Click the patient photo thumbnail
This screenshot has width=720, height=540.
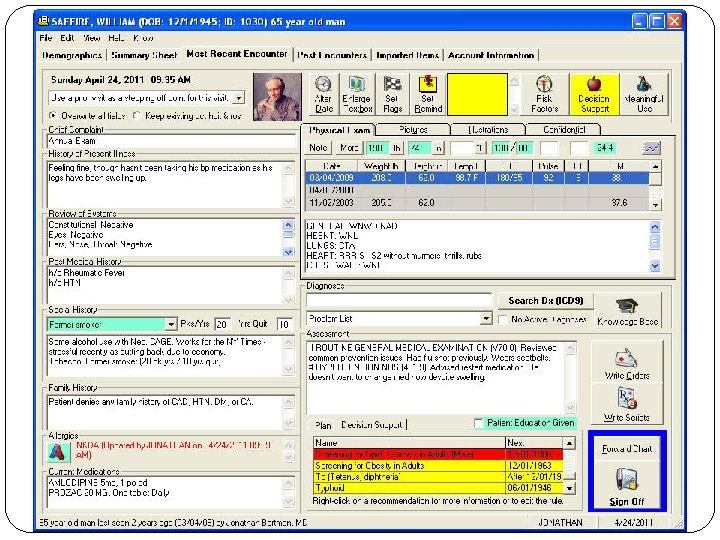[x=277, y=97]
